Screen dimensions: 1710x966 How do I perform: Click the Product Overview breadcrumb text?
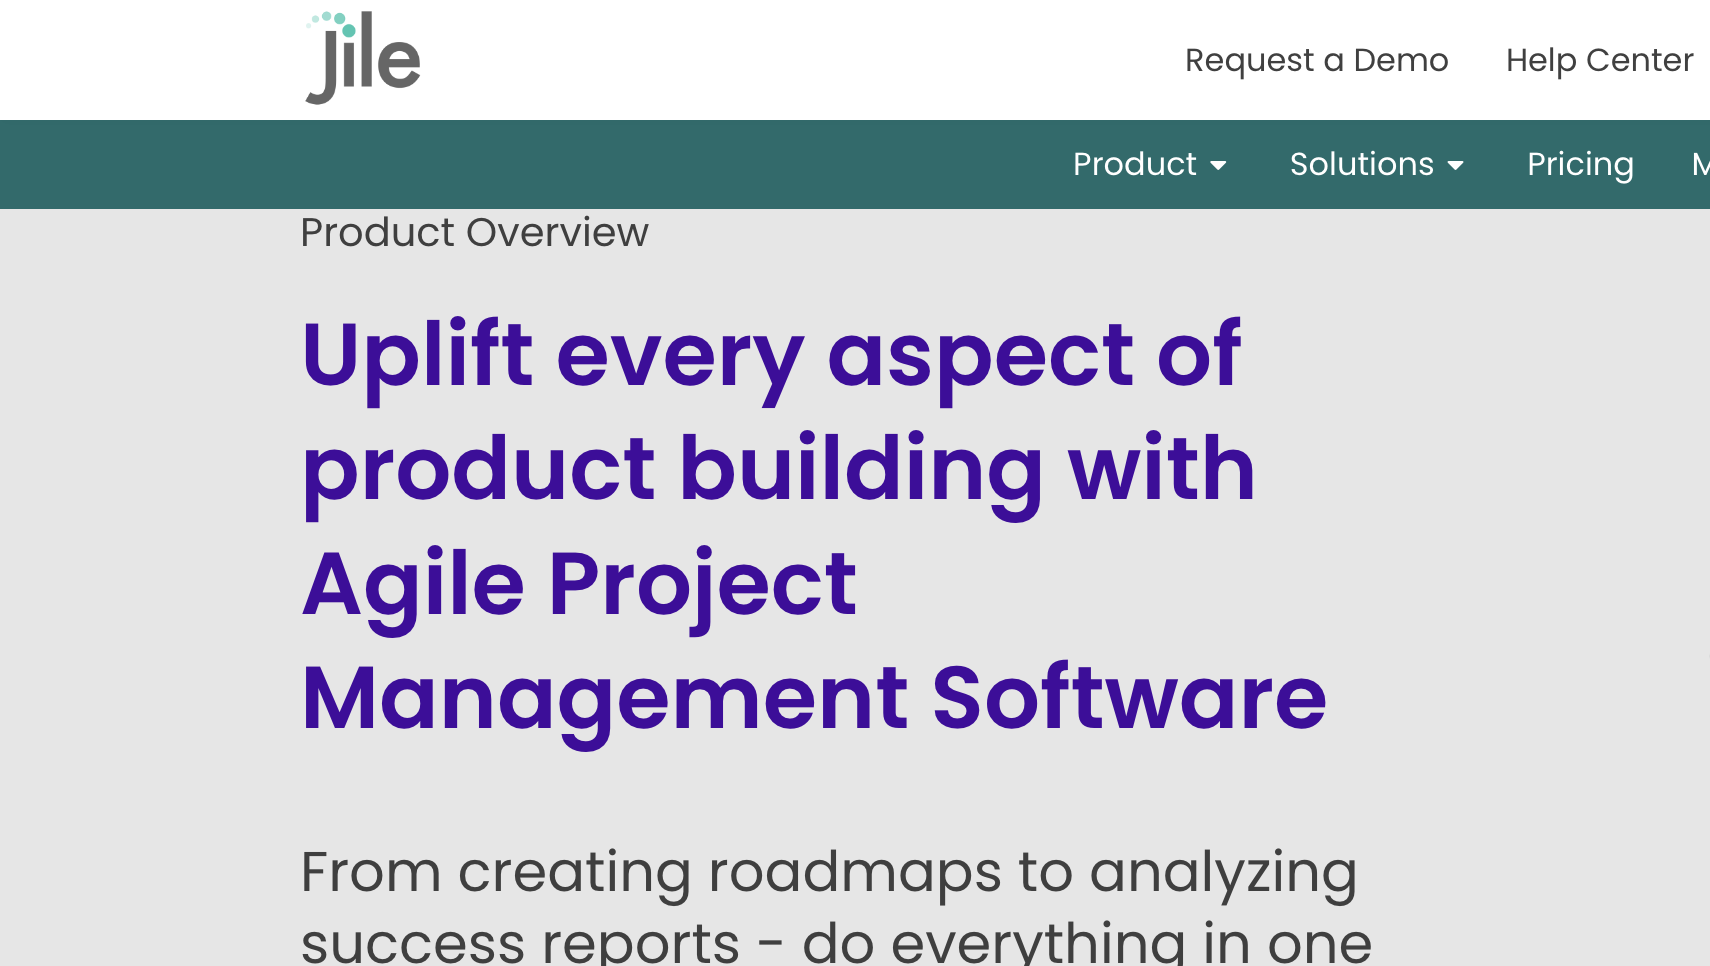click(x=474, y=232)
